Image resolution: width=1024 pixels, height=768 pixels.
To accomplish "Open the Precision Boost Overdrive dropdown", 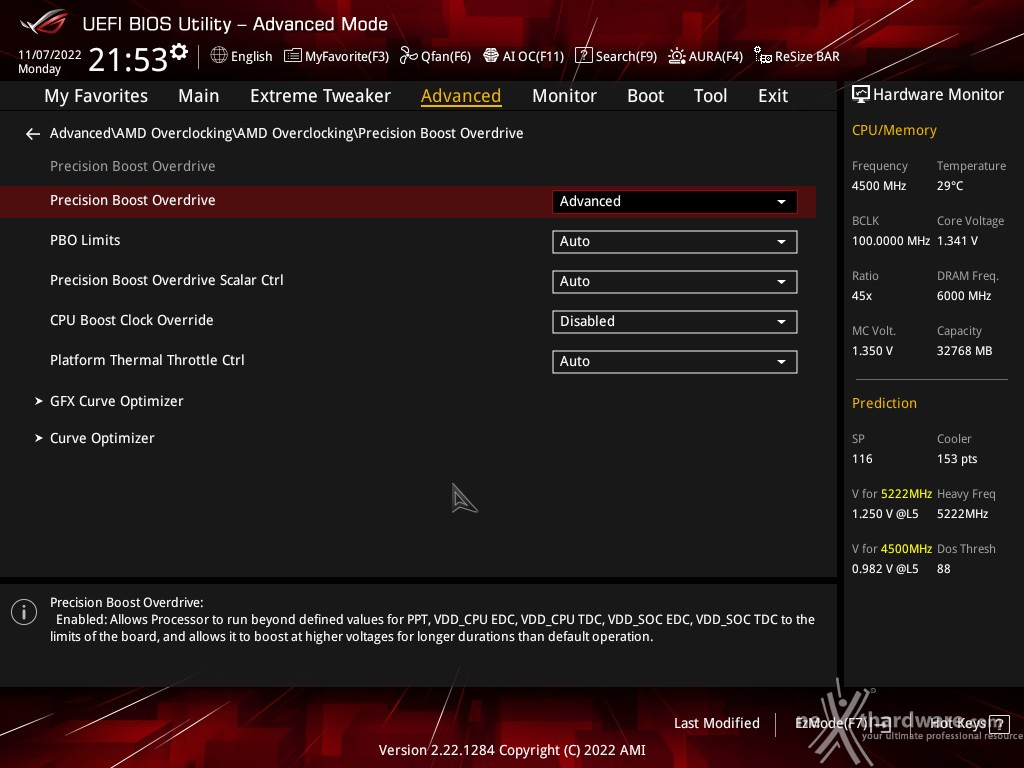I will tap(675, 201).
